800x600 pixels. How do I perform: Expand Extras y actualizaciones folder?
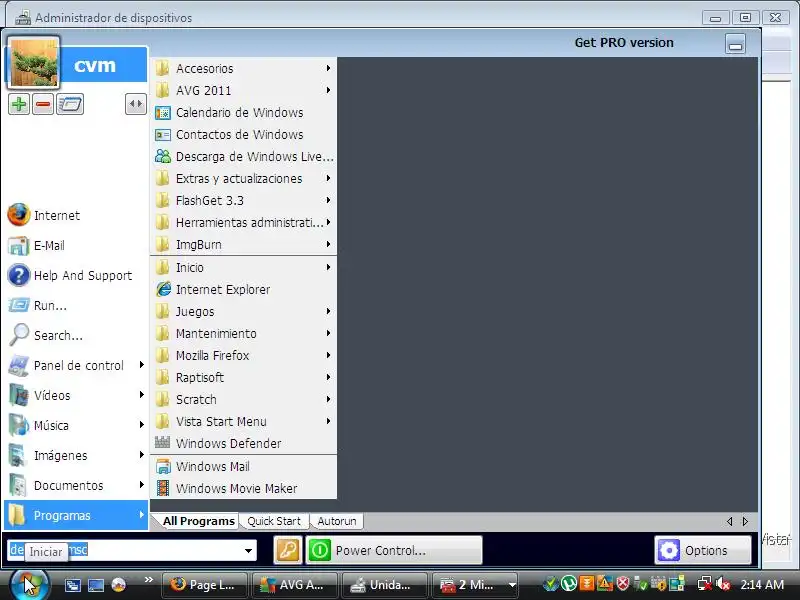click(243, 179)
